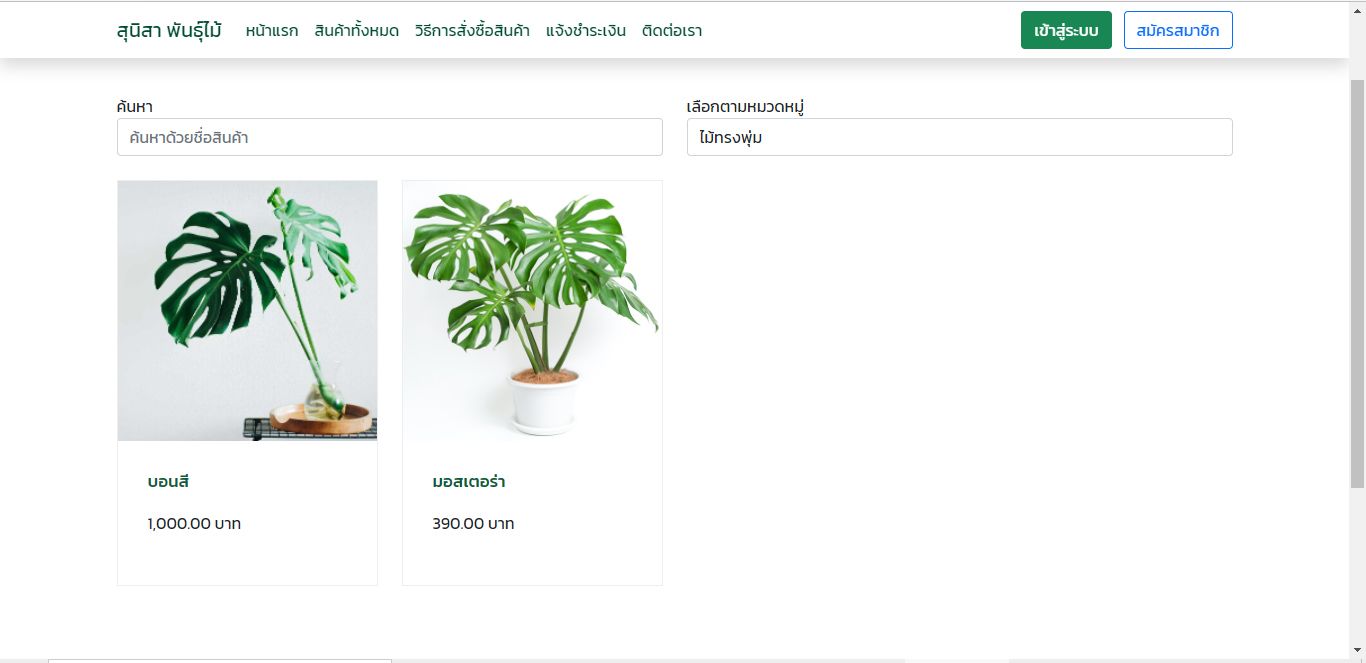The image size is (1366, 663).
Task: Select the 390.00 บาท price text
Action: [x=473, y=523]
